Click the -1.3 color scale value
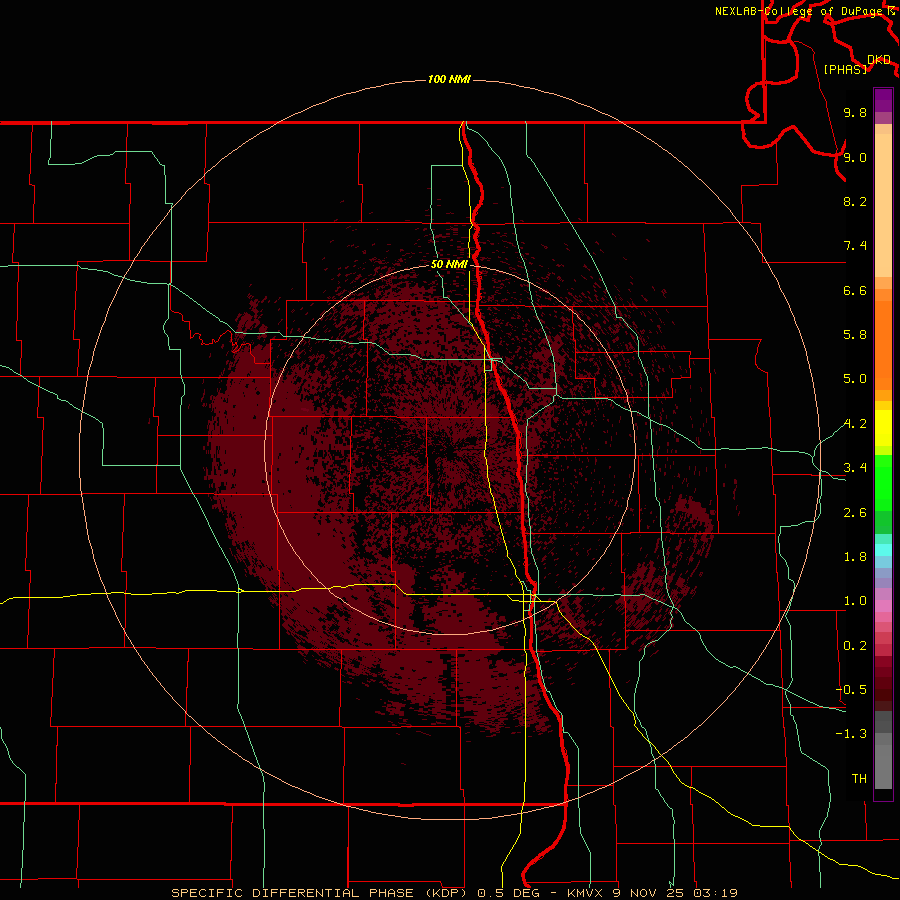900x900 pixels. tap(851, 734)
